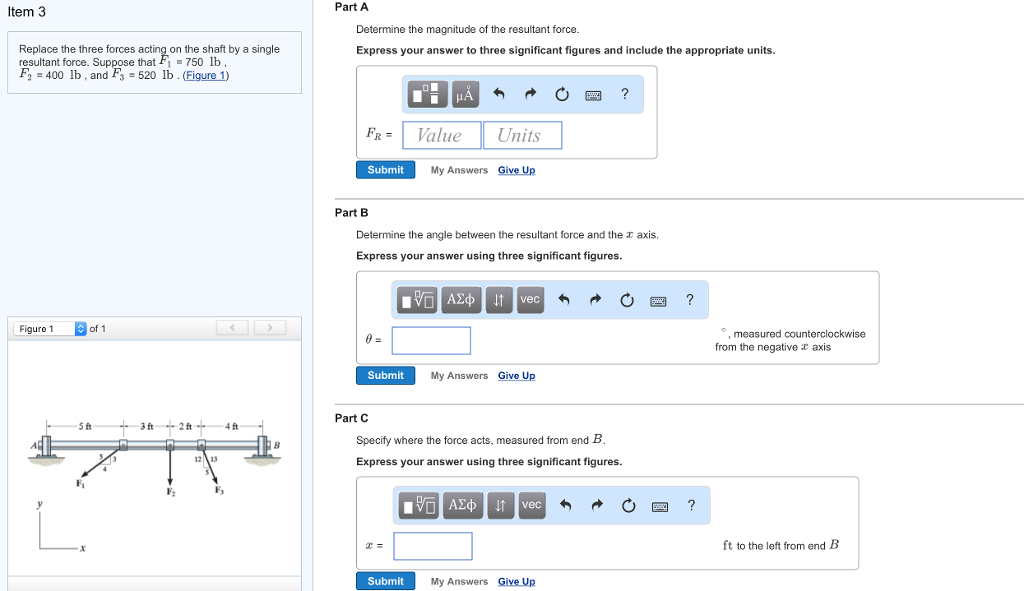Insert vec notation in Part B

tap(530, 300)
